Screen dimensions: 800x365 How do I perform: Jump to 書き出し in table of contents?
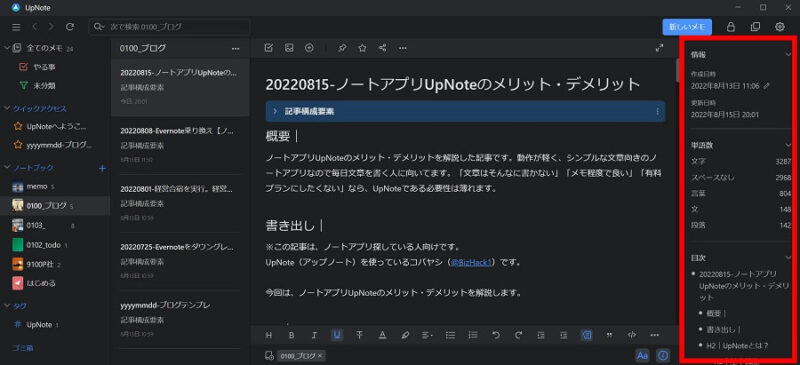pos(723,330)
